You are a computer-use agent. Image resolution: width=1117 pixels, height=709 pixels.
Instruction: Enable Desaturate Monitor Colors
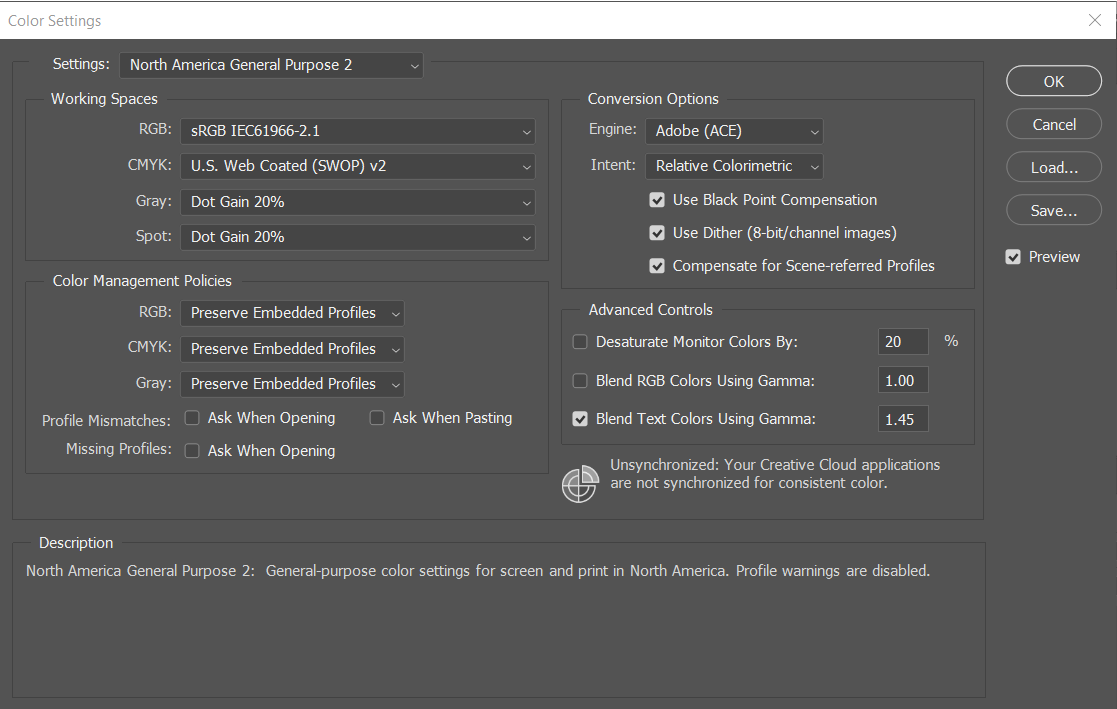click(580, 341)
